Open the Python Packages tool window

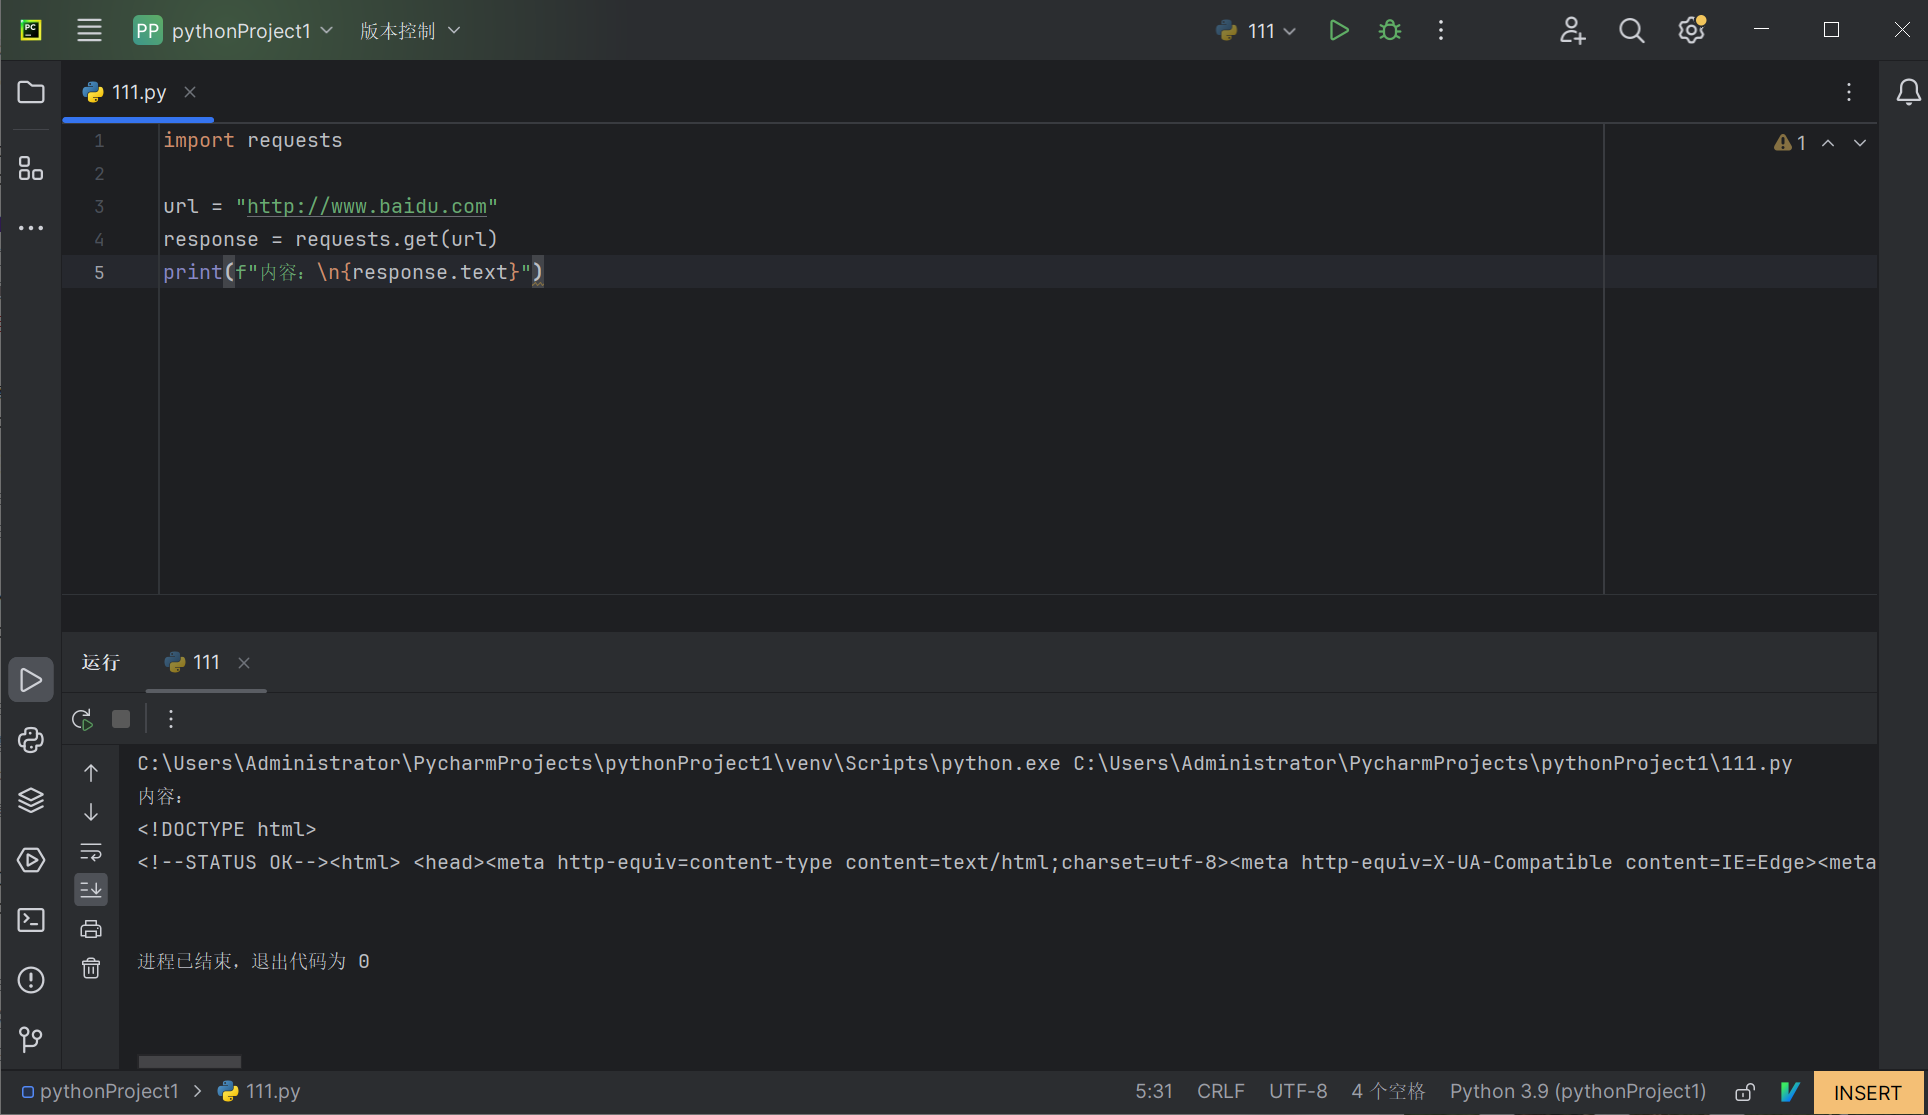31,800
